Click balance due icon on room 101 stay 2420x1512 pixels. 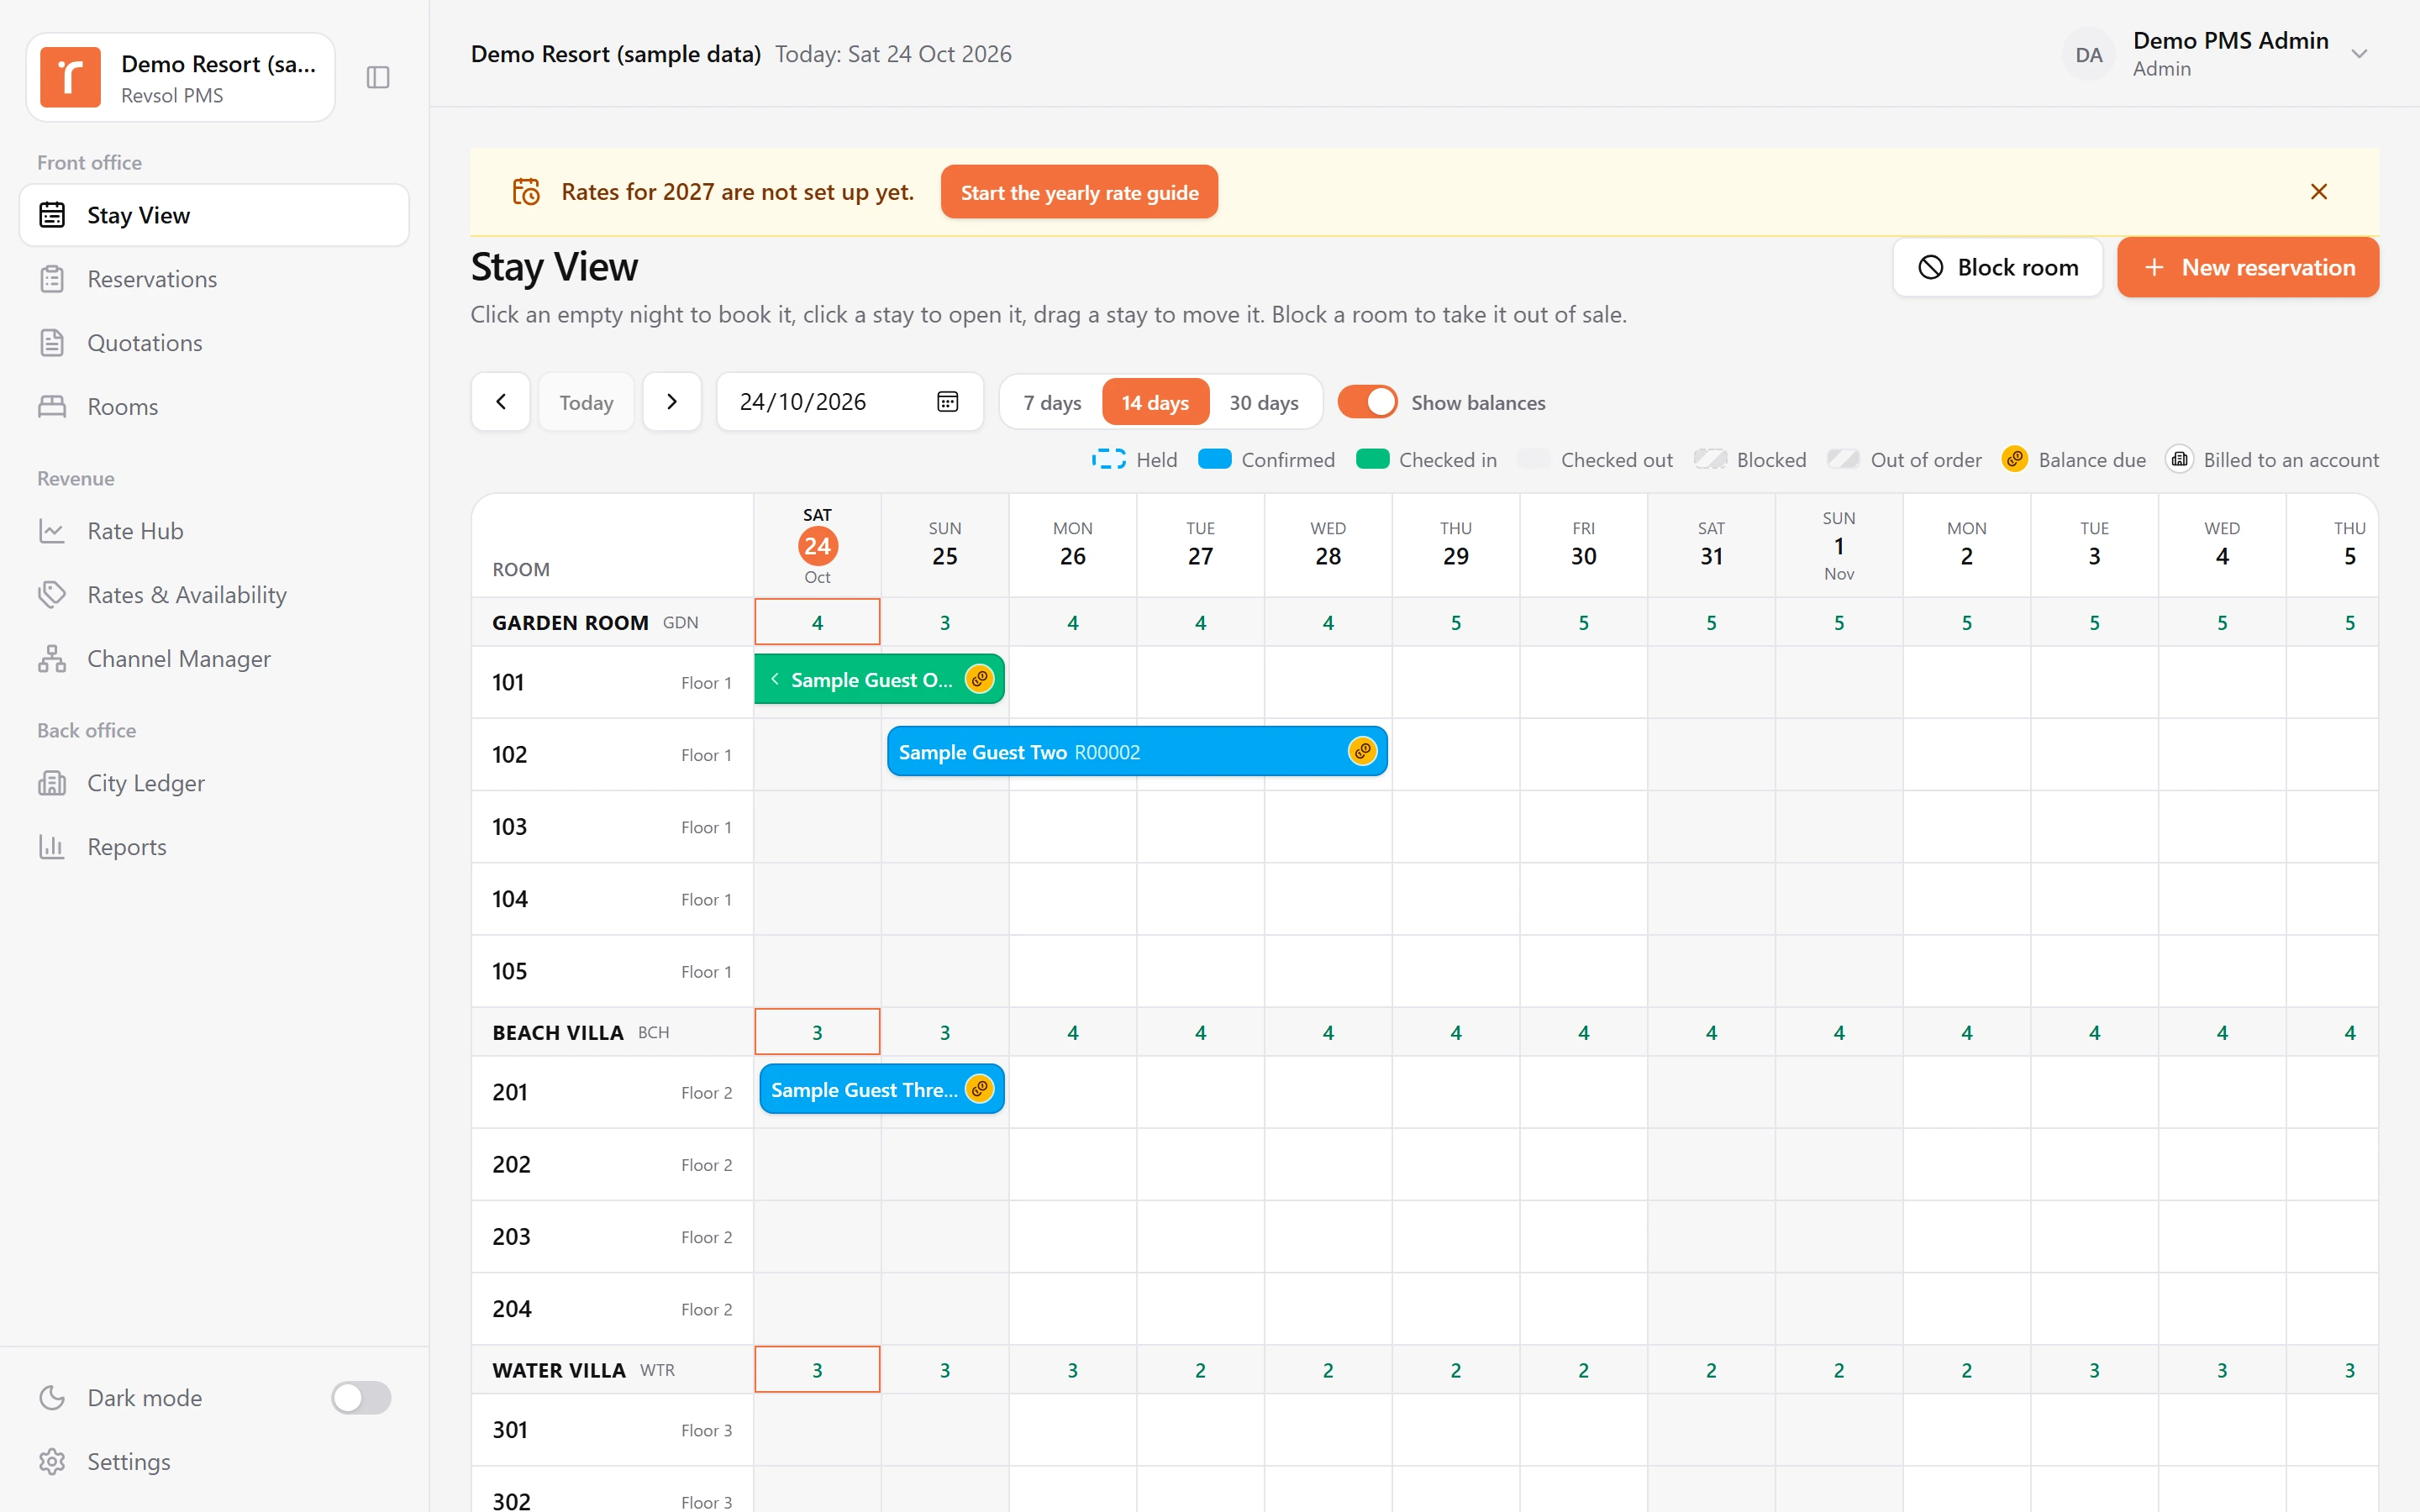tap(979, 679)
